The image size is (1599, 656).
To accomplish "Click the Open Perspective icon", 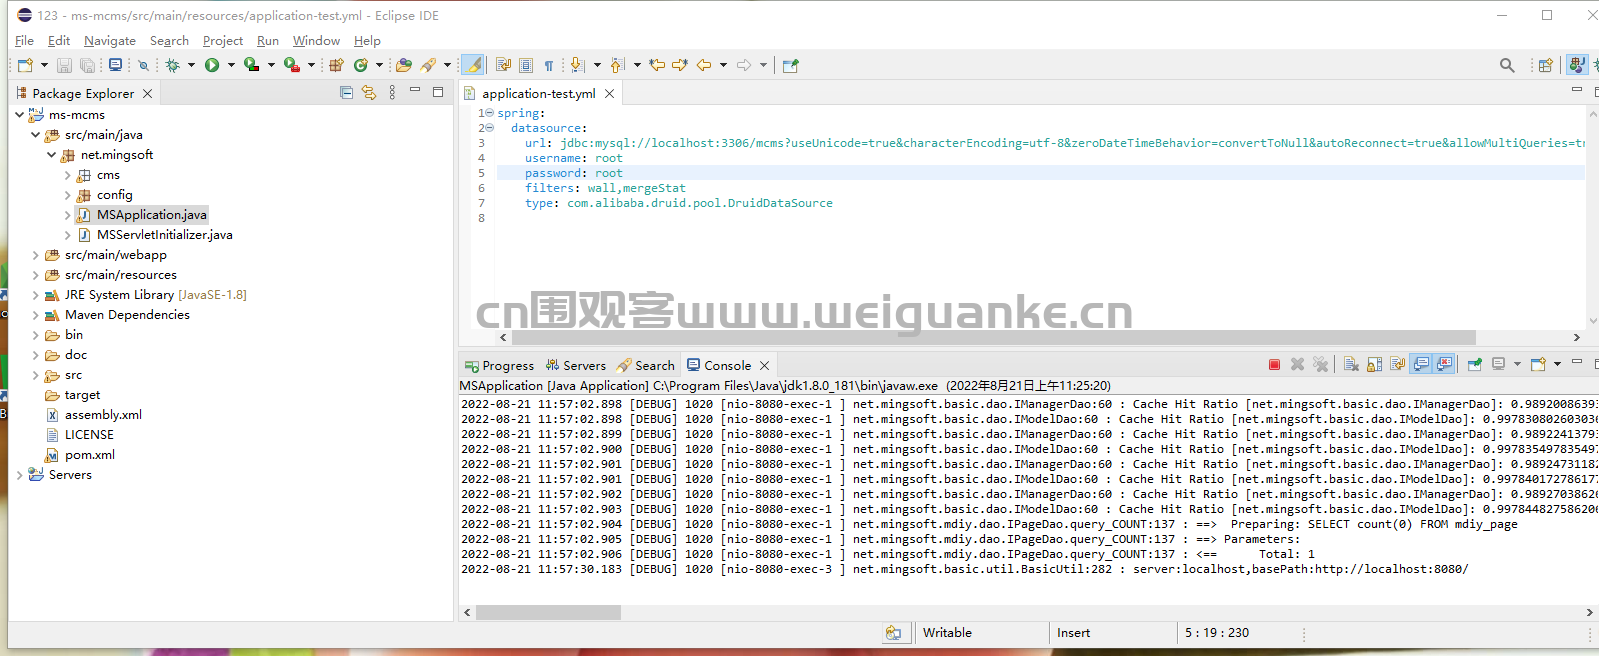I will (1546, 65).
